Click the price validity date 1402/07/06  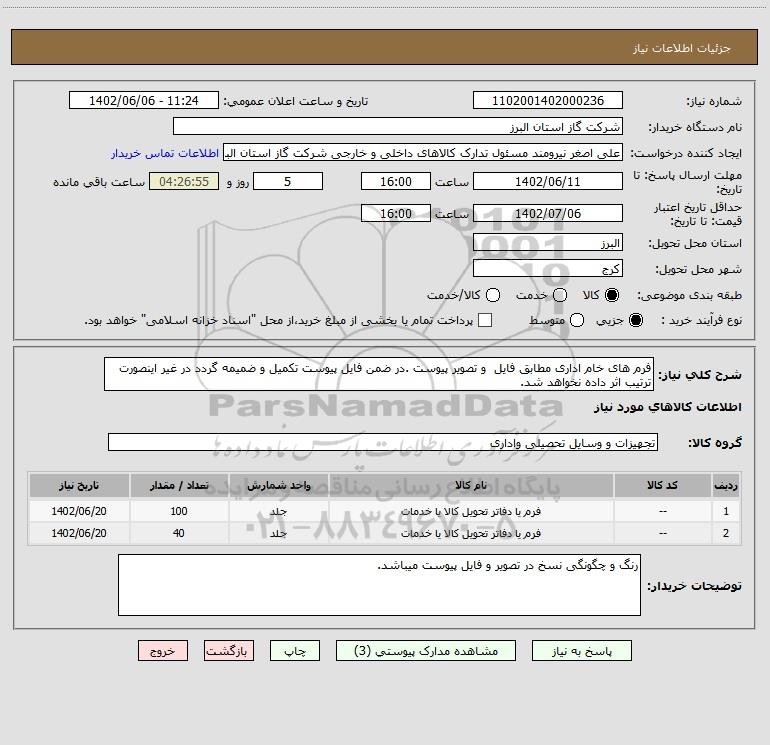(548, 213)
